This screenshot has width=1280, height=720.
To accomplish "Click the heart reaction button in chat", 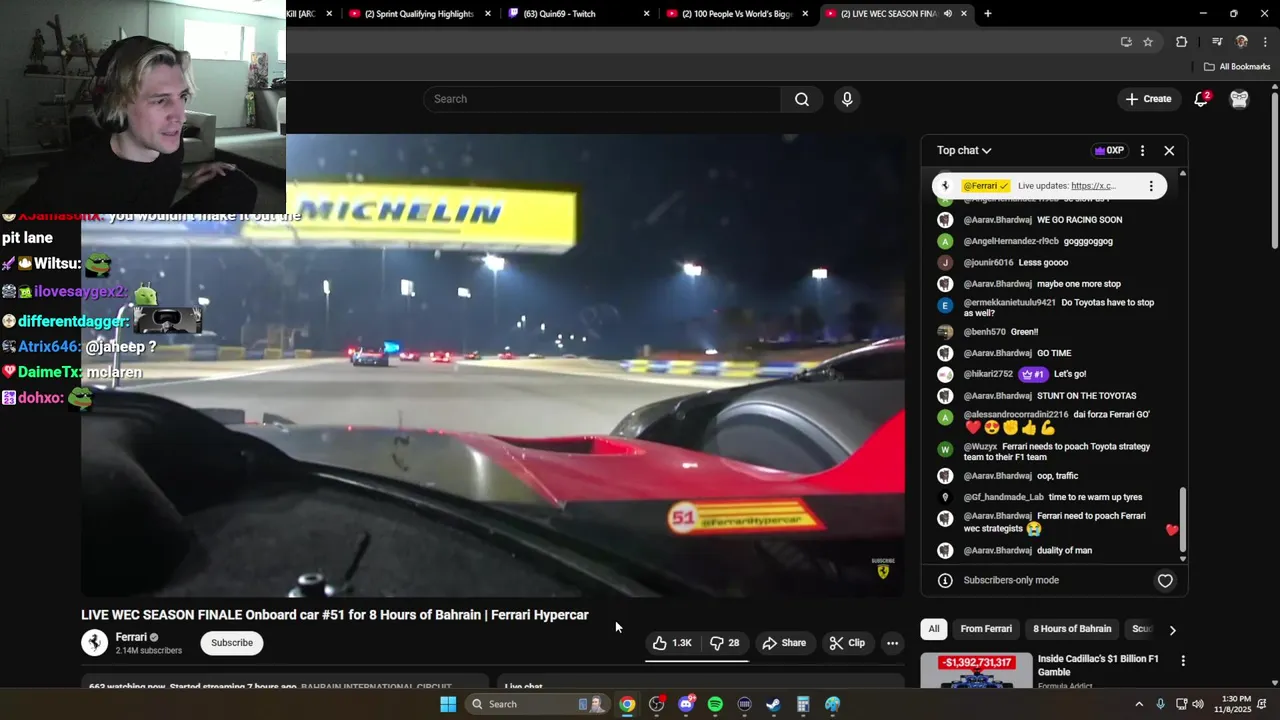I will [1165, 580].
